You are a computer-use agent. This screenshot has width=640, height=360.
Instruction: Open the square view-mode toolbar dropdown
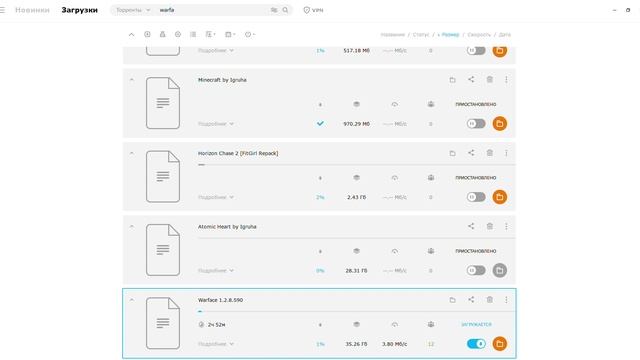[x=230, y=34]
